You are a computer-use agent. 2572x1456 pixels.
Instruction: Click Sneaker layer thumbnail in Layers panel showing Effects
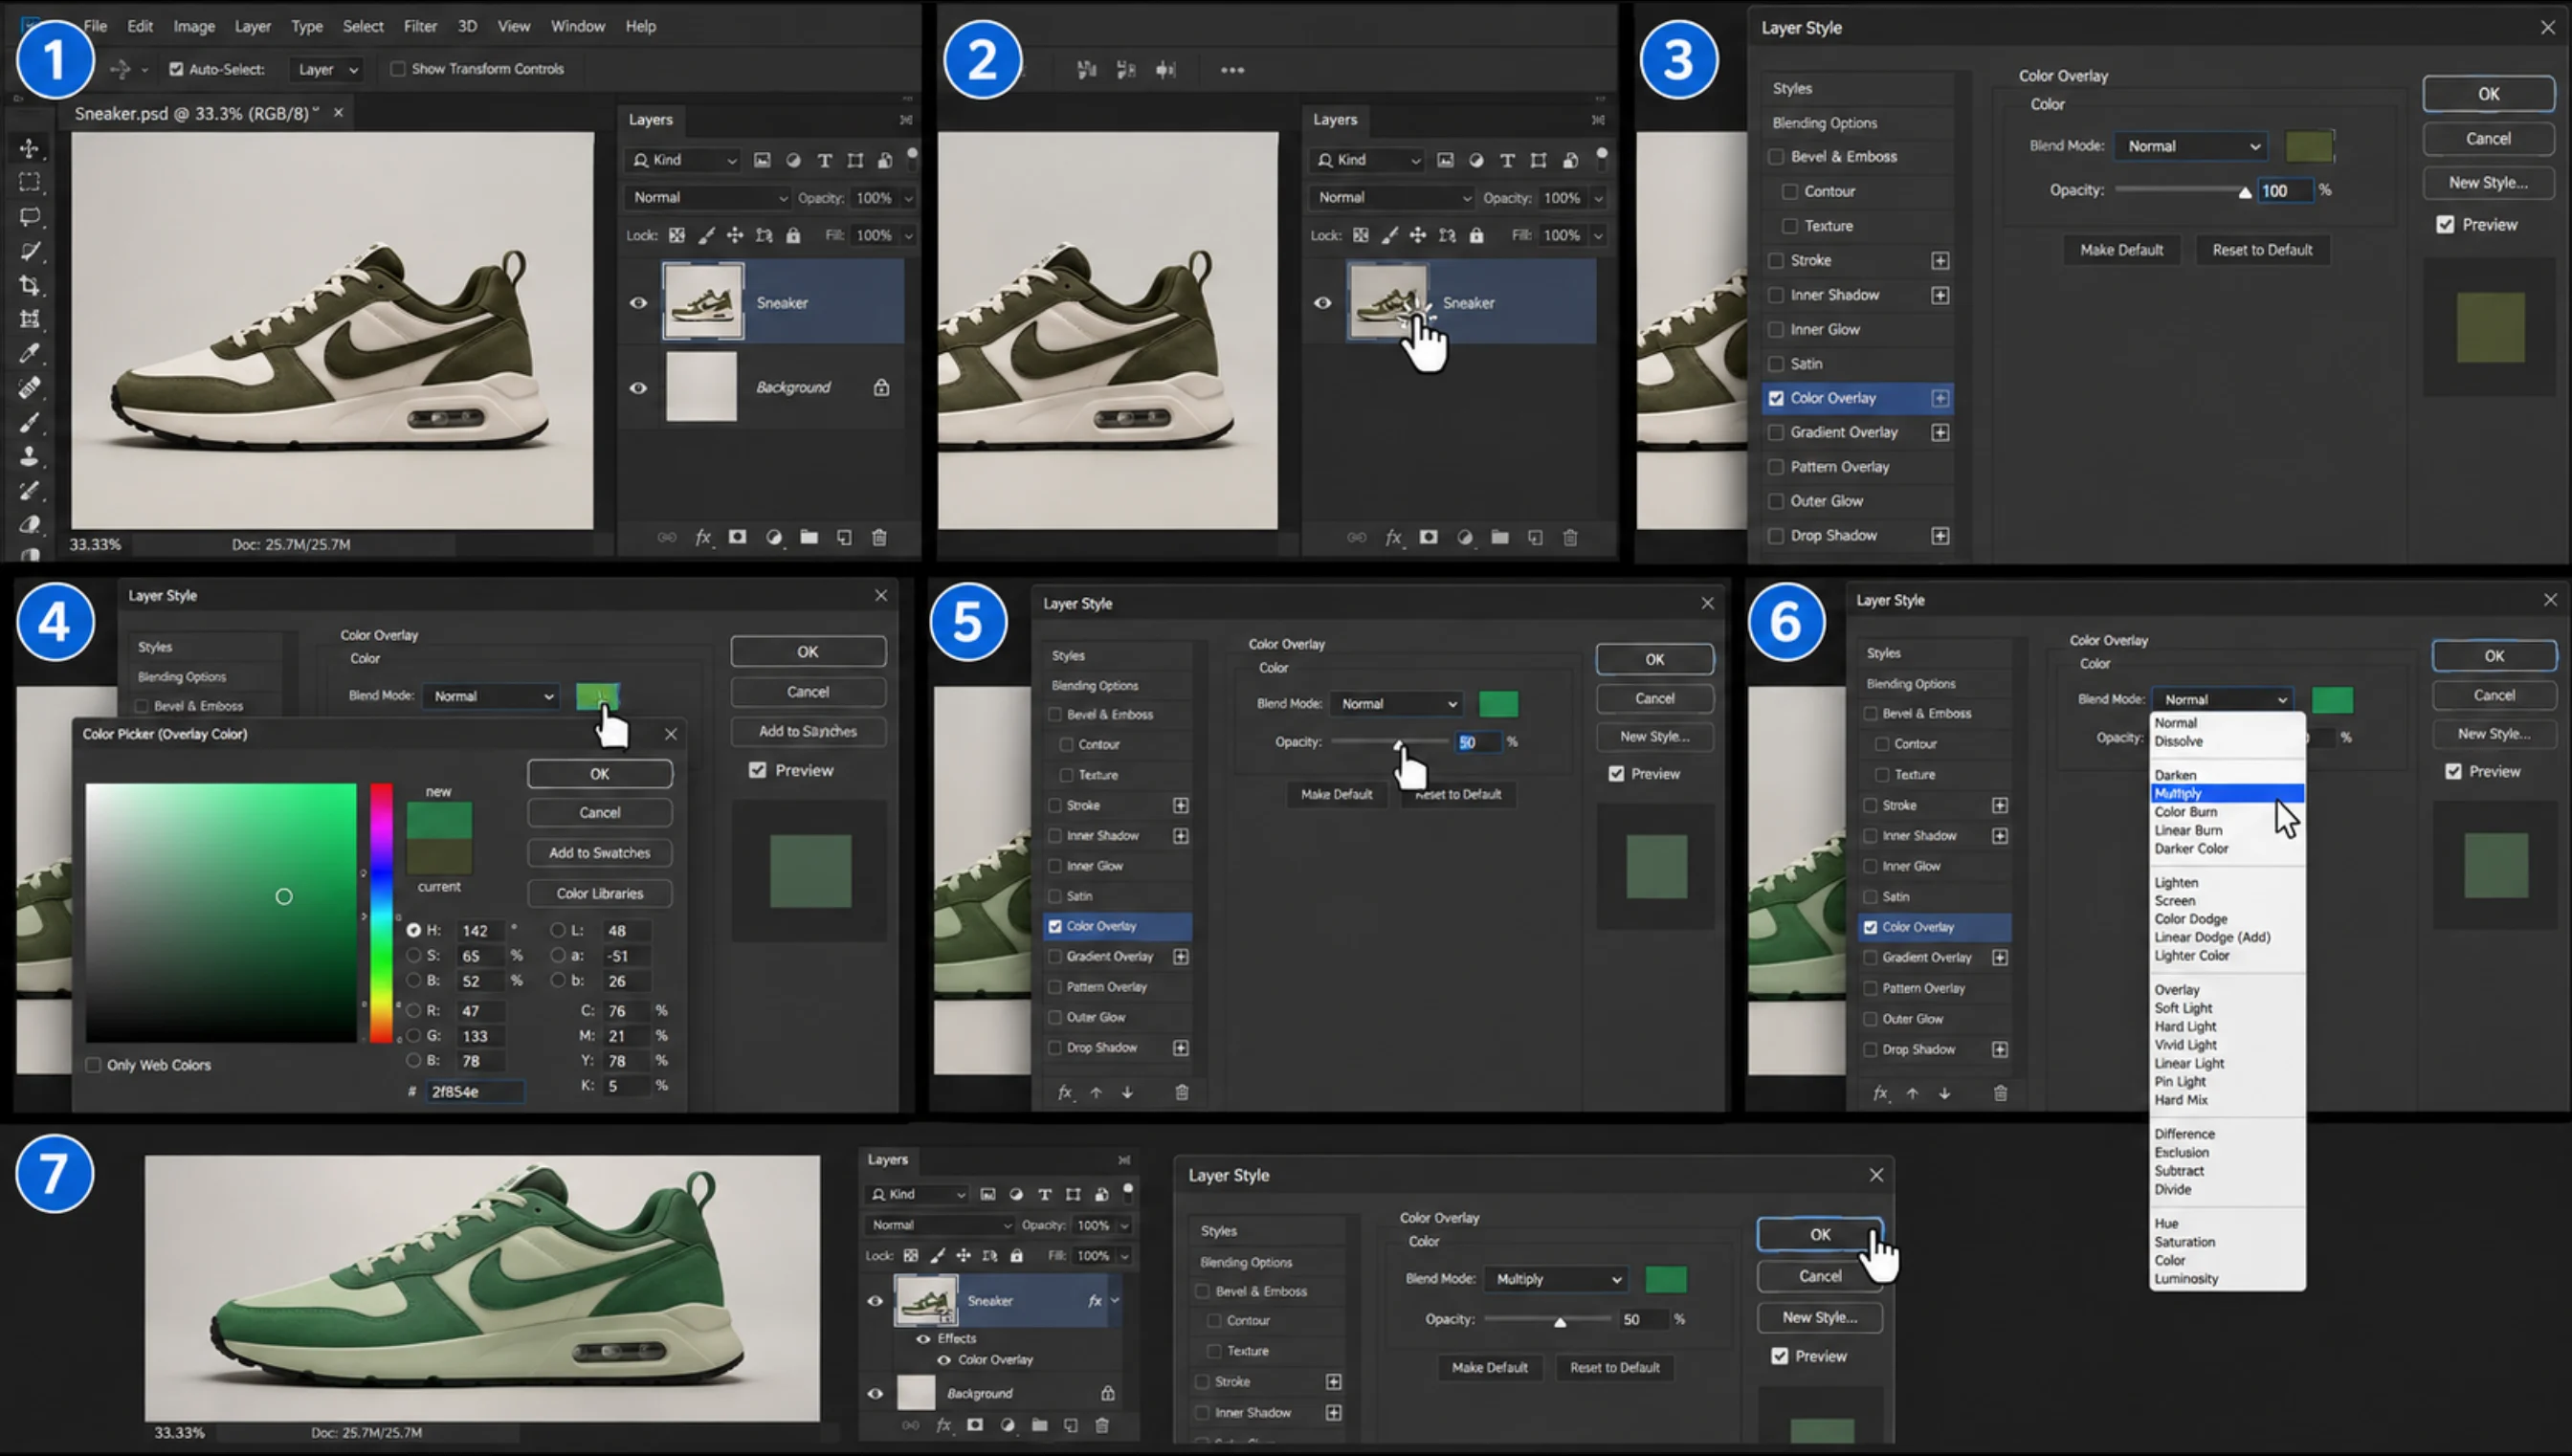926,1300
